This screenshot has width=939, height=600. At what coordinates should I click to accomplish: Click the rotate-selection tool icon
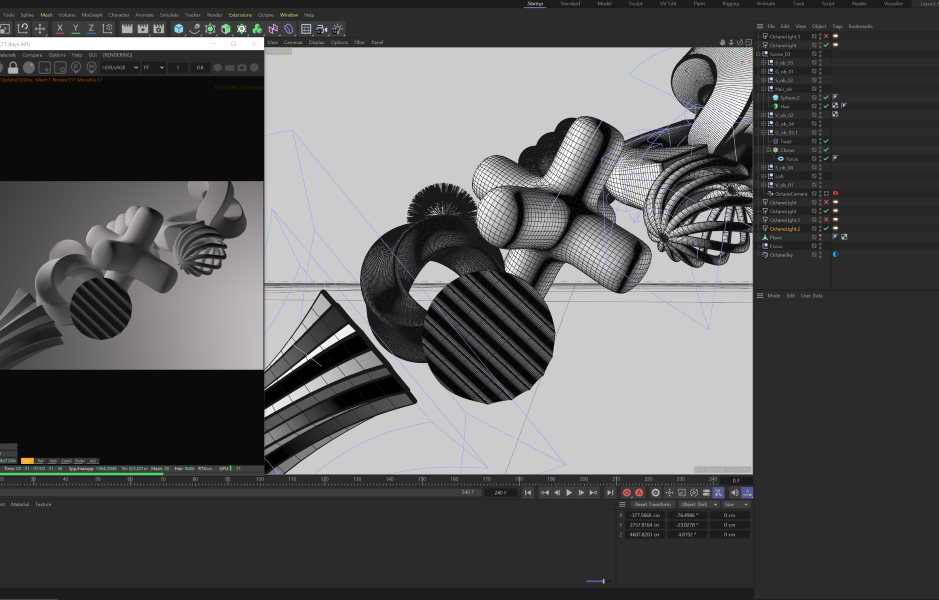coord(23,28)
